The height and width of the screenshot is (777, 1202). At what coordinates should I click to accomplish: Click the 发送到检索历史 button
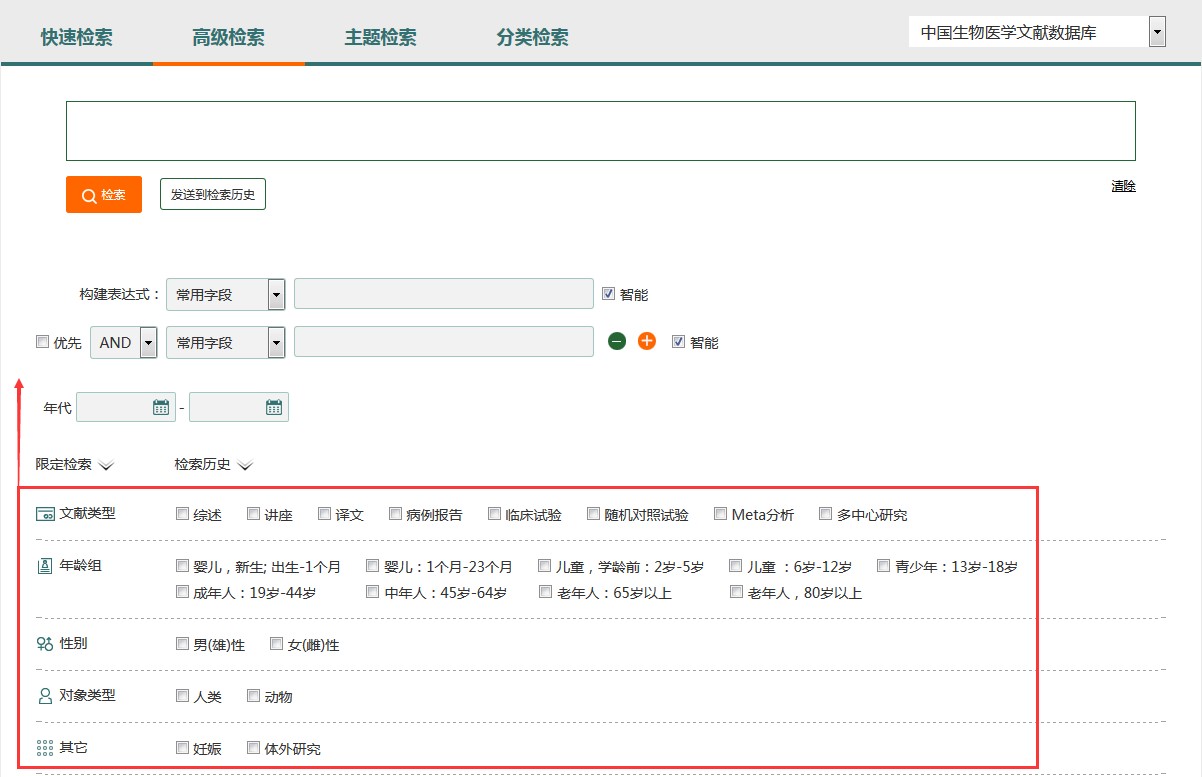tap(213, 195)
